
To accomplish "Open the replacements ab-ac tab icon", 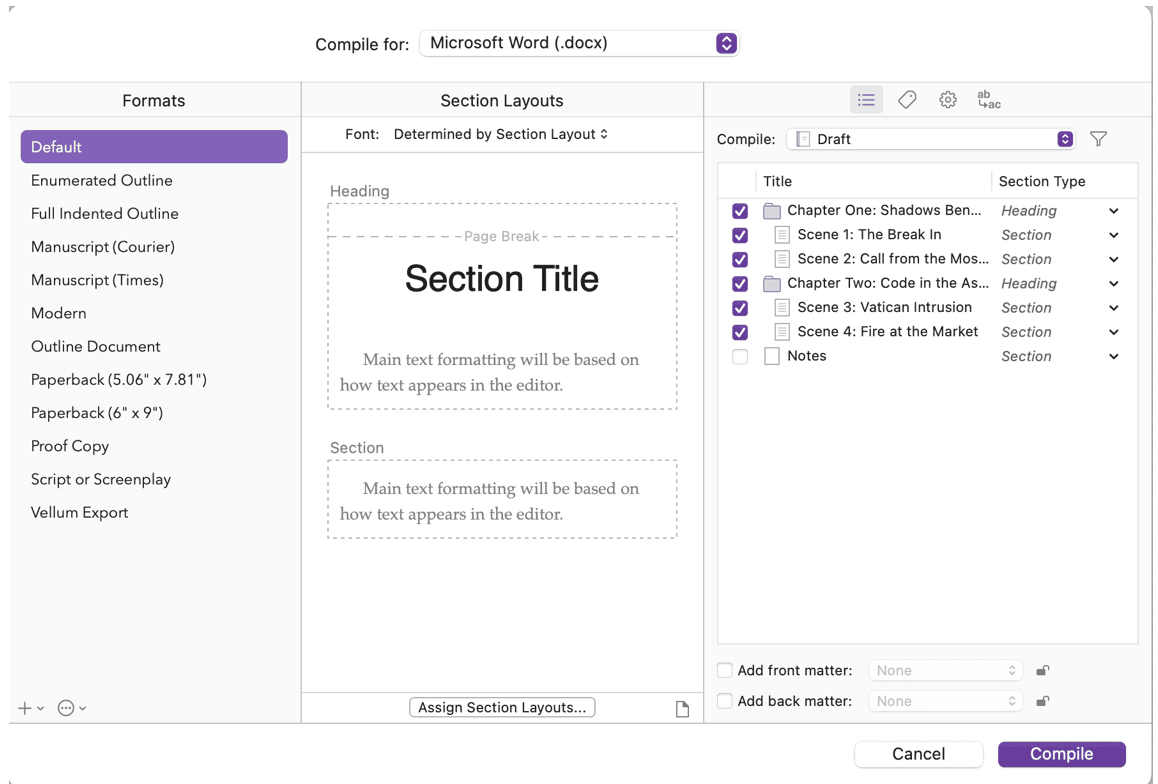I will tap(988, 100).
